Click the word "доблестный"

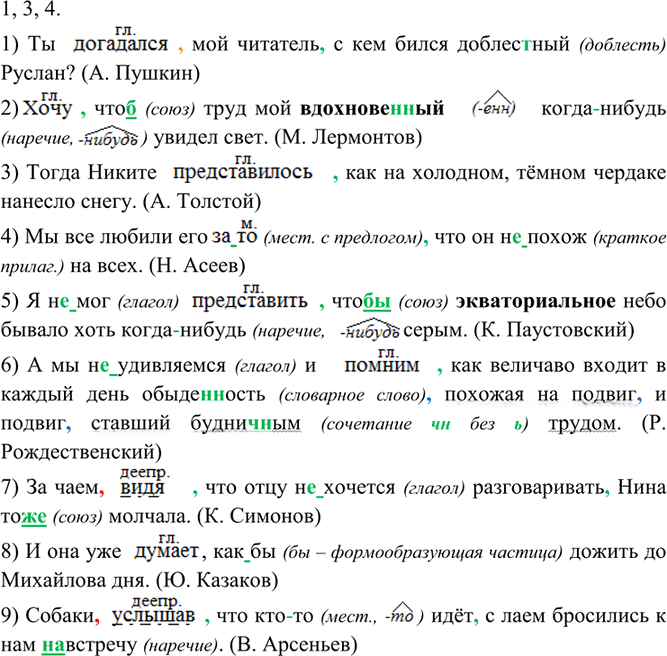(x=513, y=44)
